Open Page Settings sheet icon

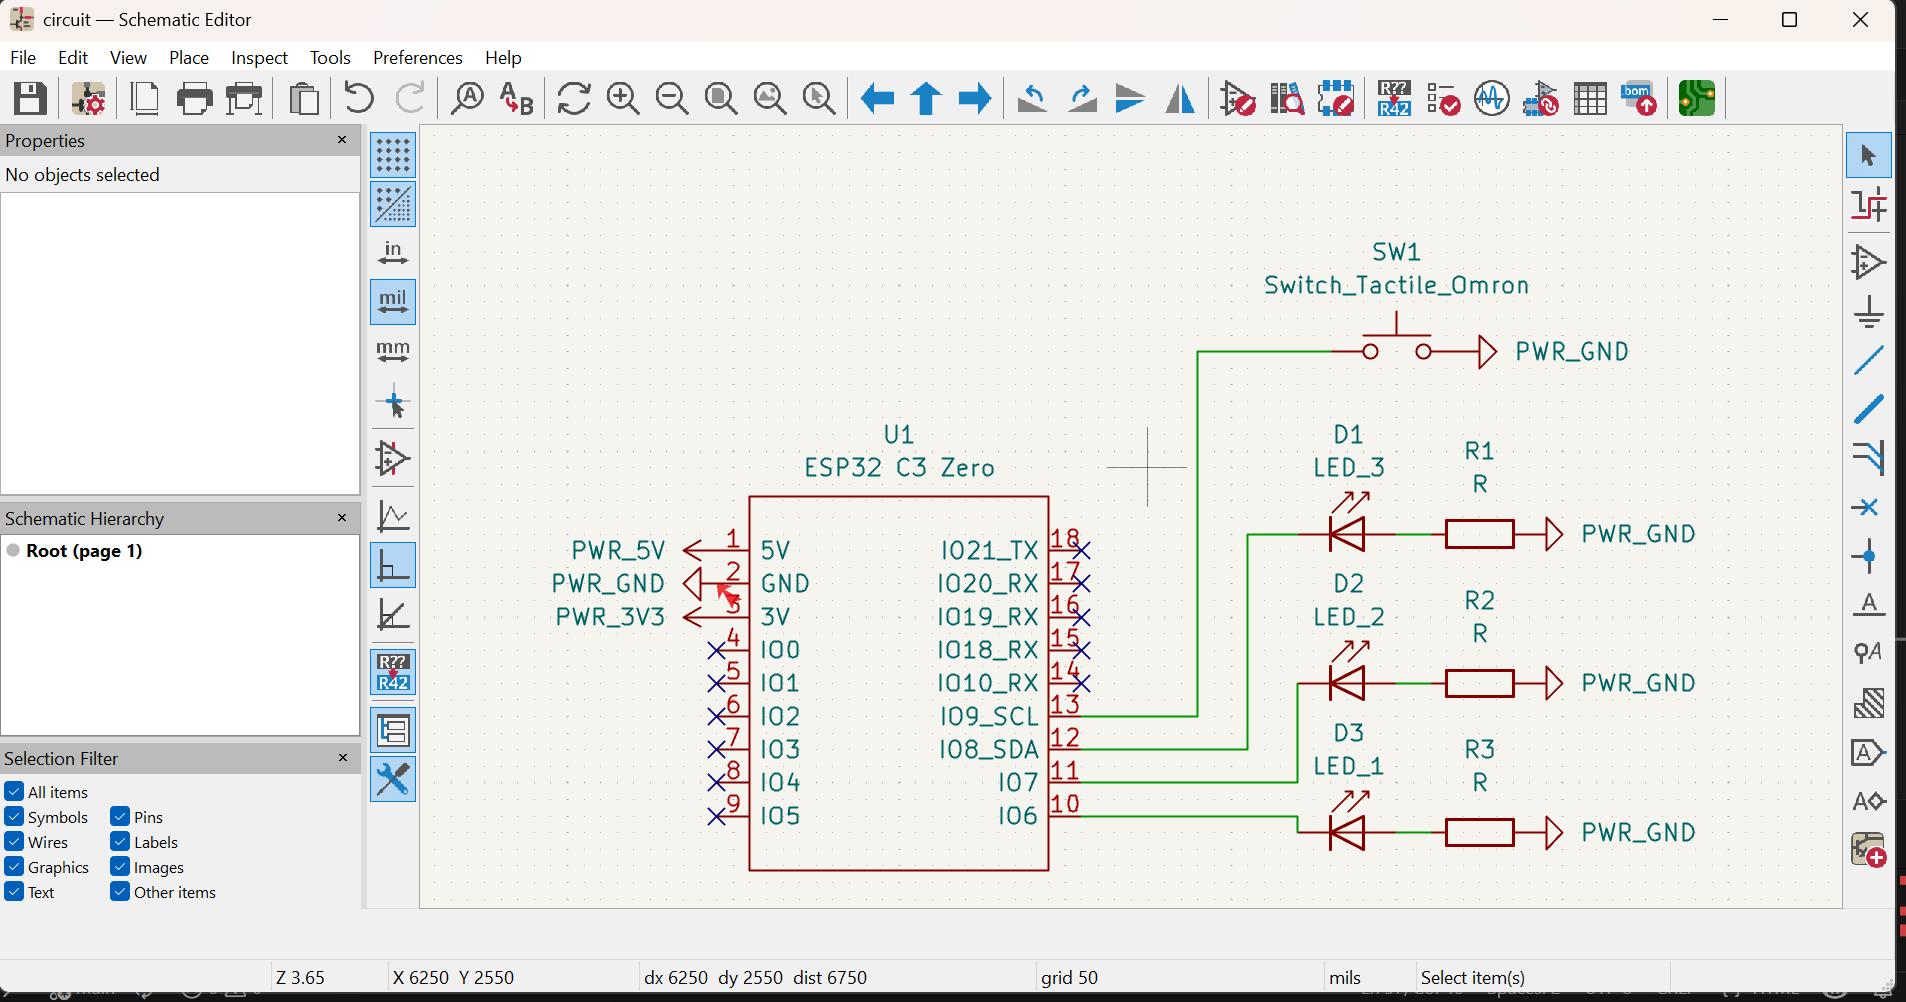point(145,99)
